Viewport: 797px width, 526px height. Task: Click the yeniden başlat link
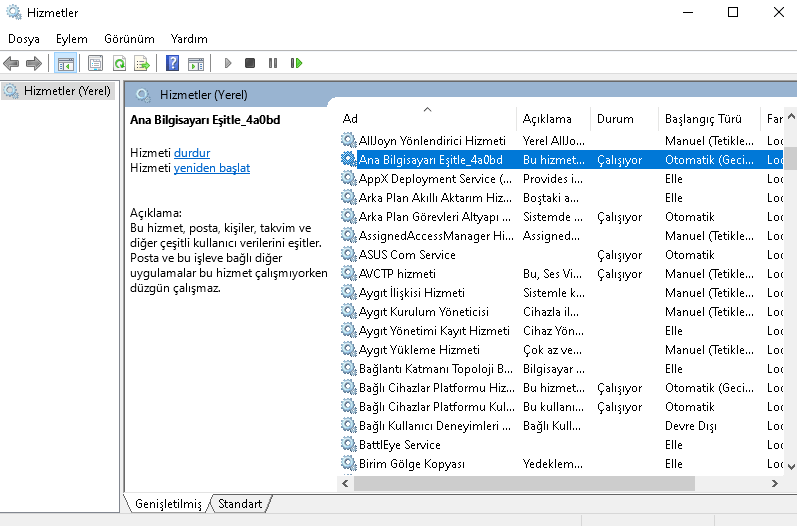211,168
